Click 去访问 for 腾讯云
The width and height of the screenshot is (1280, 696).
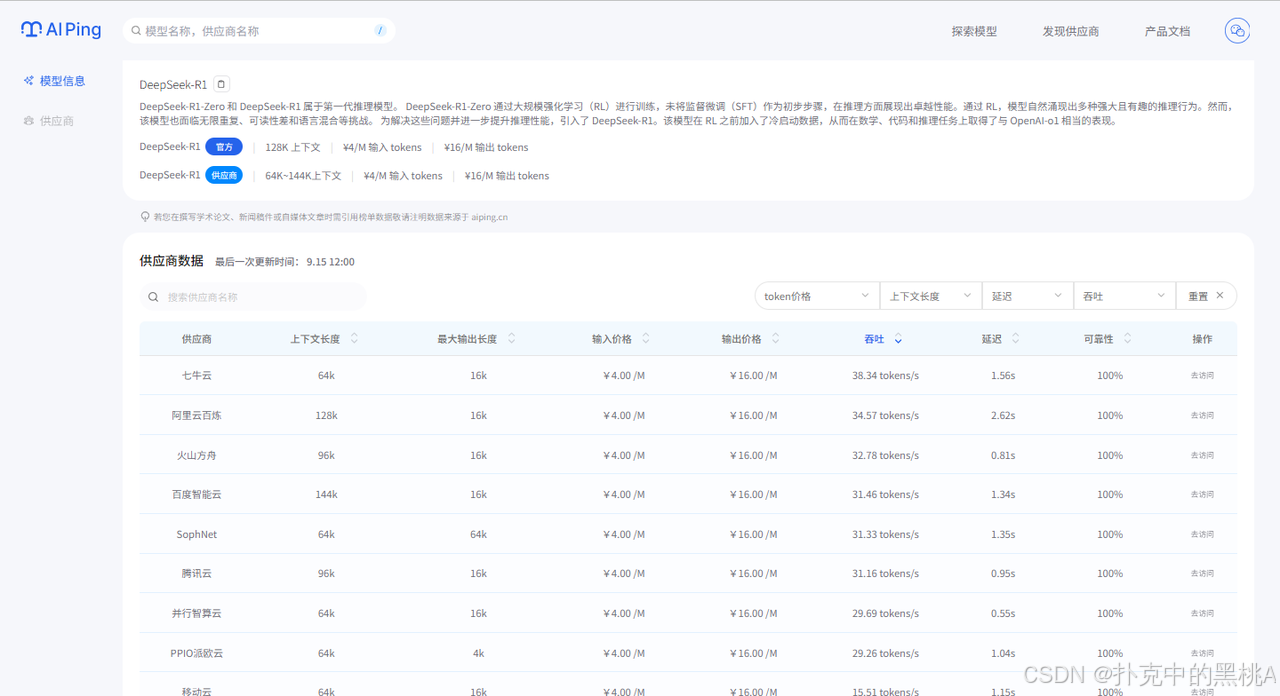tap(1202, 574)
